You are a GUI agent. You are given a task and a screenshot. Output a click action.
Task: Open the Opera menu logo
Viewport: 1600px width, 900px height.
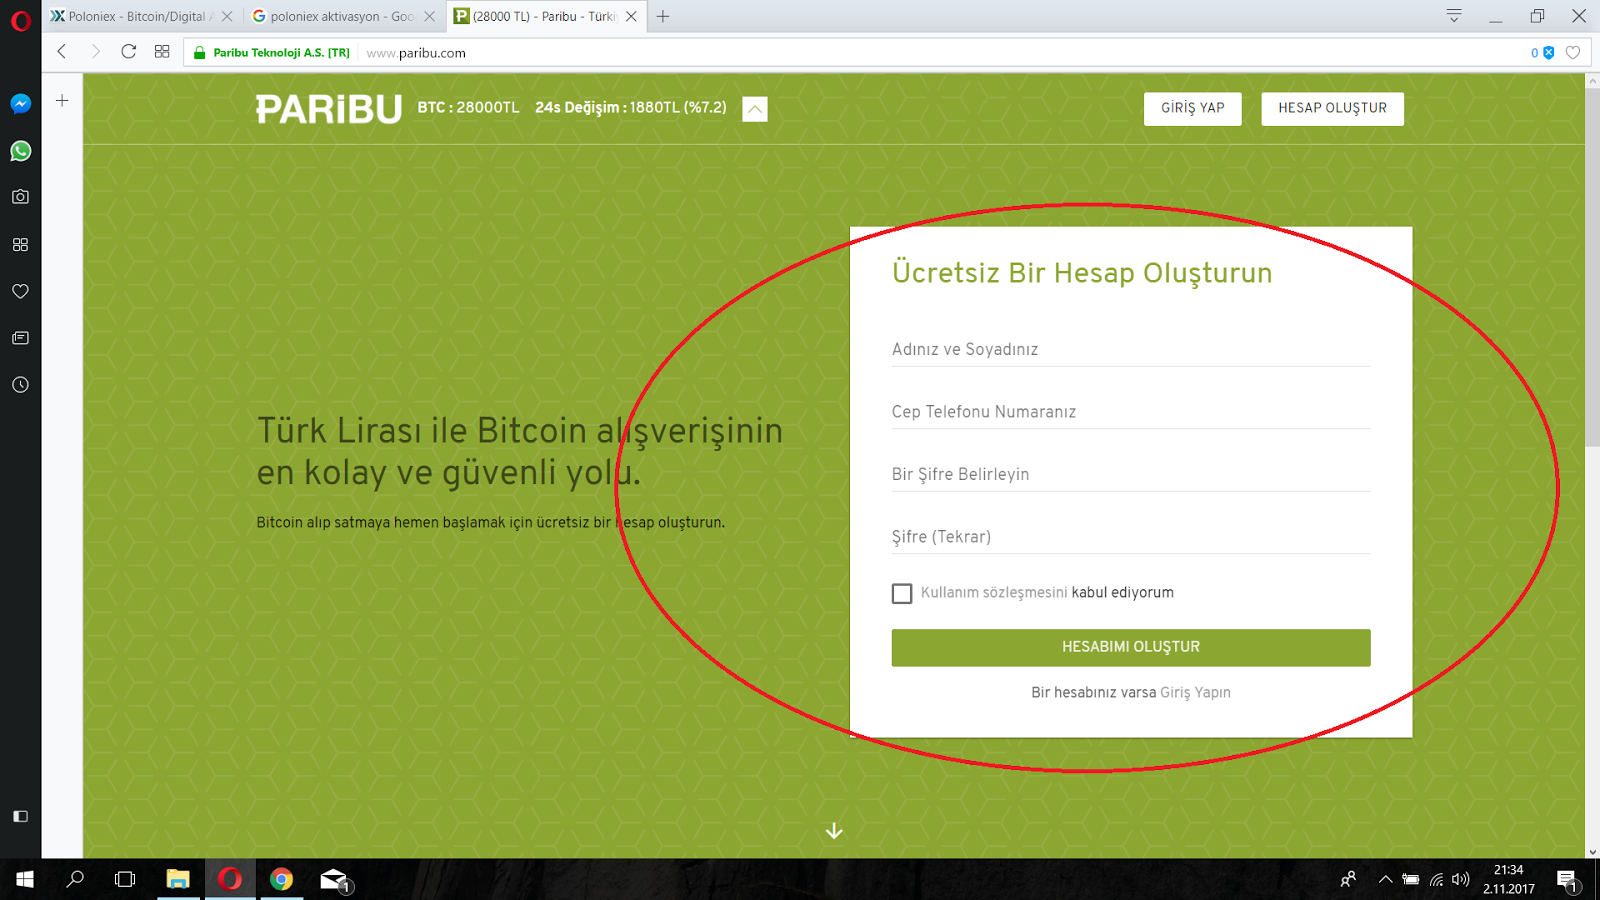point(20,20)
